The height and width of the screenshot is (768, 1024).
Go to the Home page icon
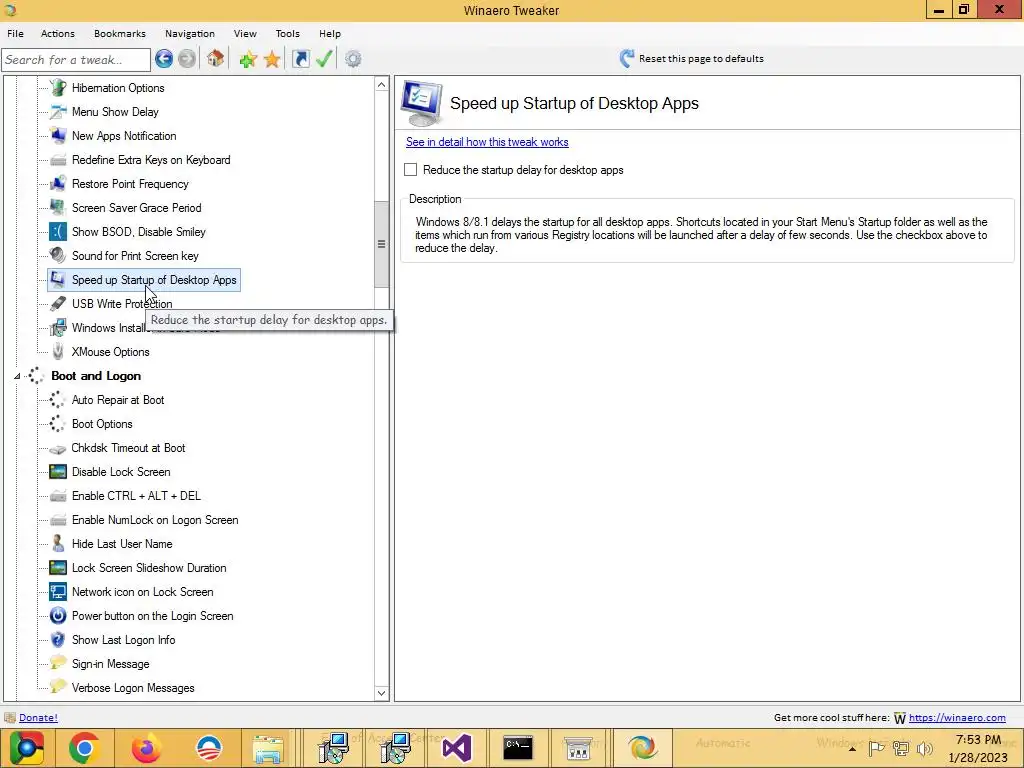[x=216, y=59]
